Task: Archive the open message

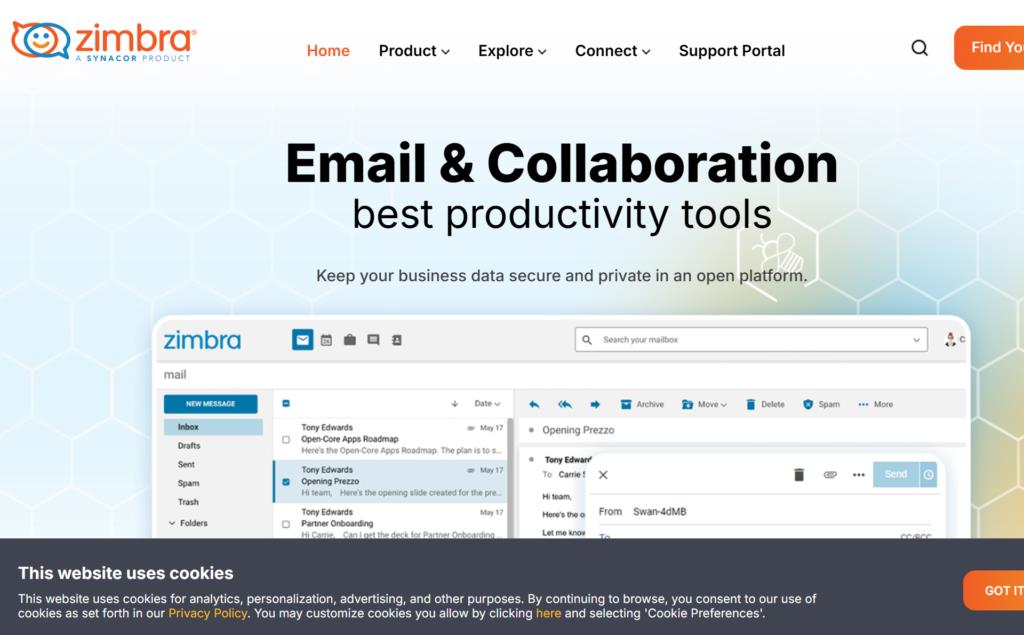Action: click(x=642, y=404)
